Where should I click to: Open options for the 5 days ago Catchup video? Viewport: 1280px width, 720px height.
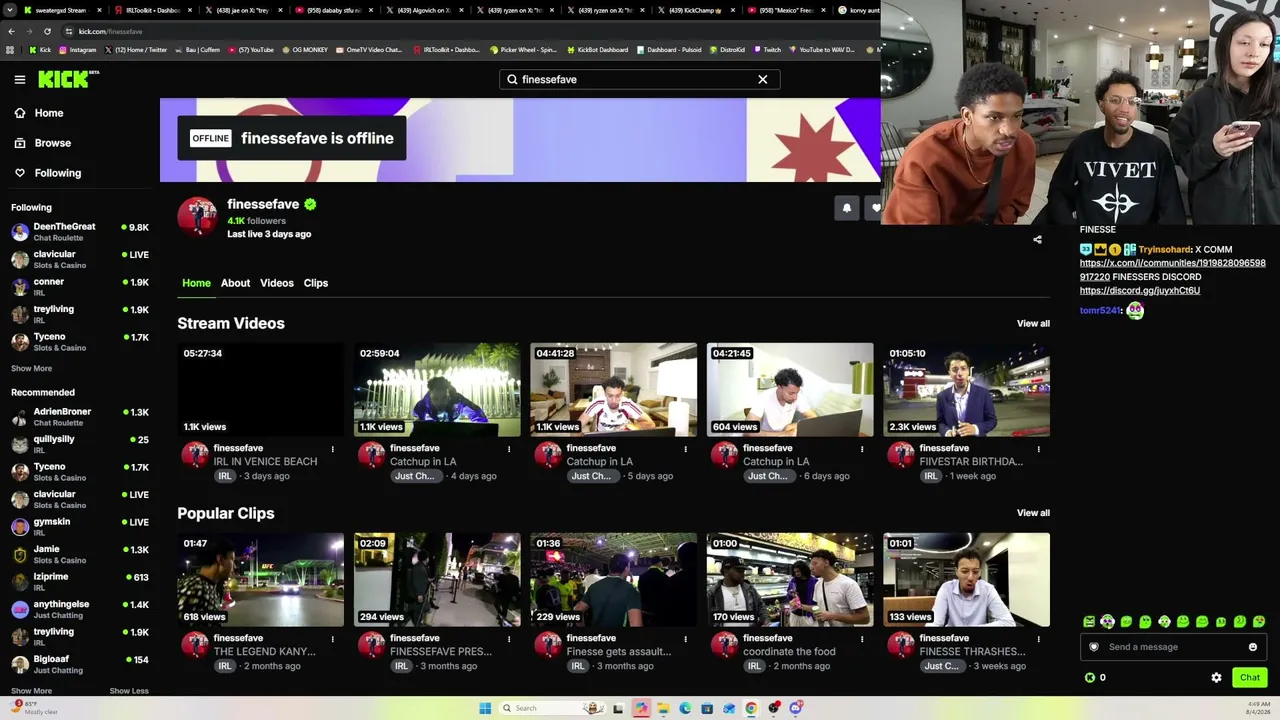[x=686, y=449]
